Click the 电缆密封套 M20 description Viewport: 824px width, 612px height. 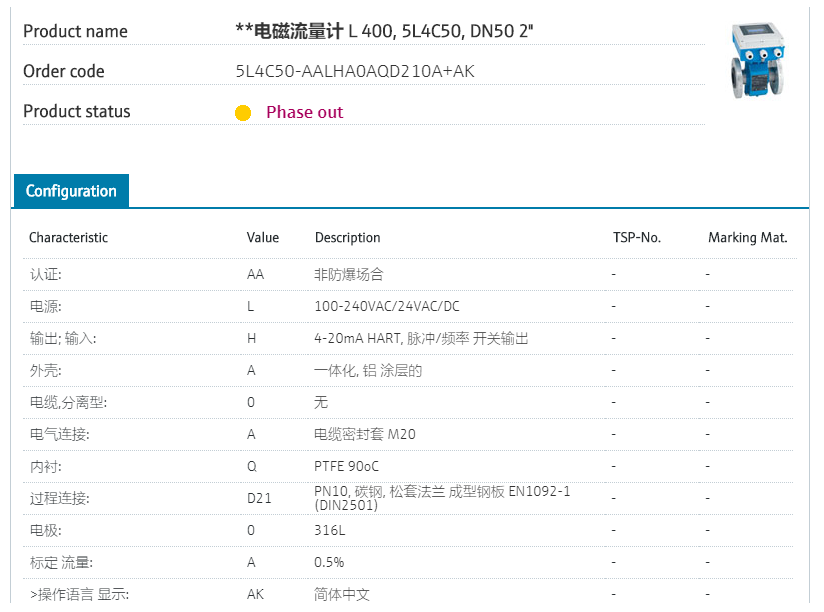click(365, 434)
